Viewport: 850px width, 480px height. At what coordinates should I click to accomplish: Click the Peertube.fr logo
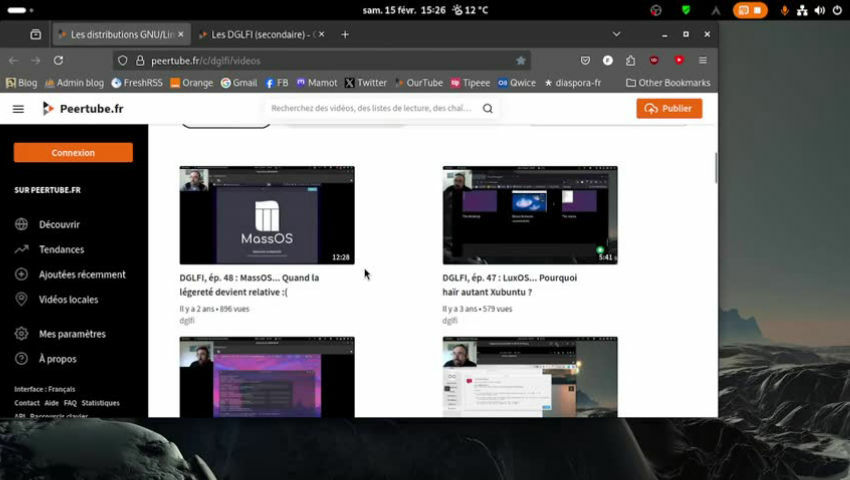coord(83,108)
